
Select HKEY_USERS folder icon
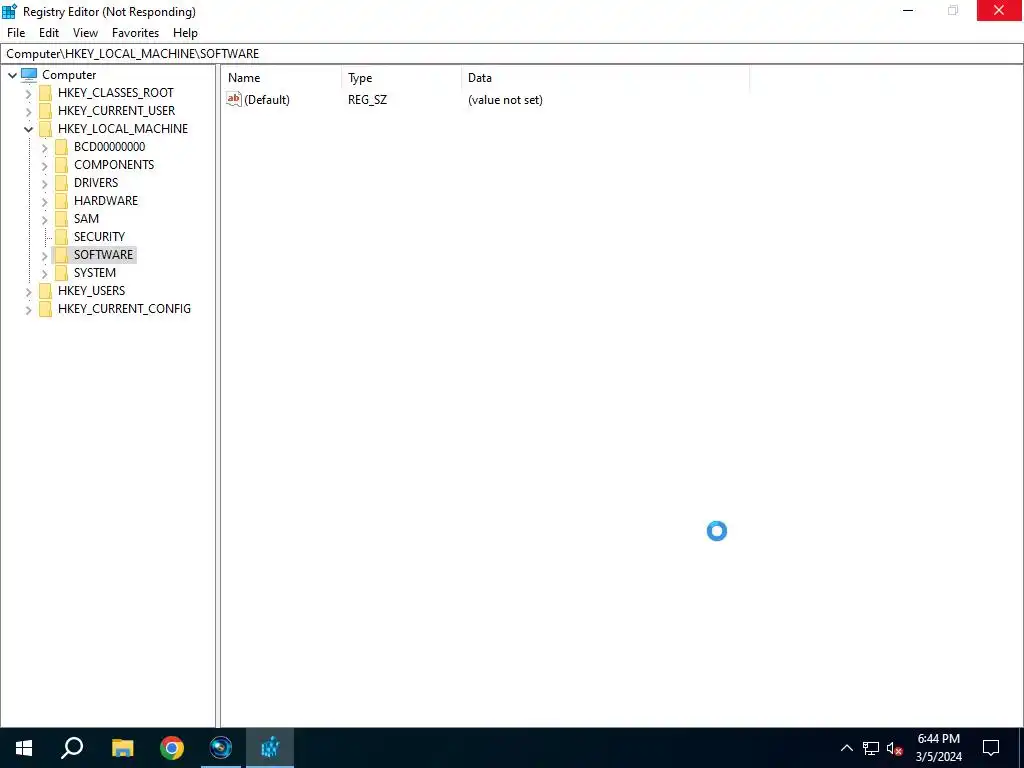[x=45, y=291]
